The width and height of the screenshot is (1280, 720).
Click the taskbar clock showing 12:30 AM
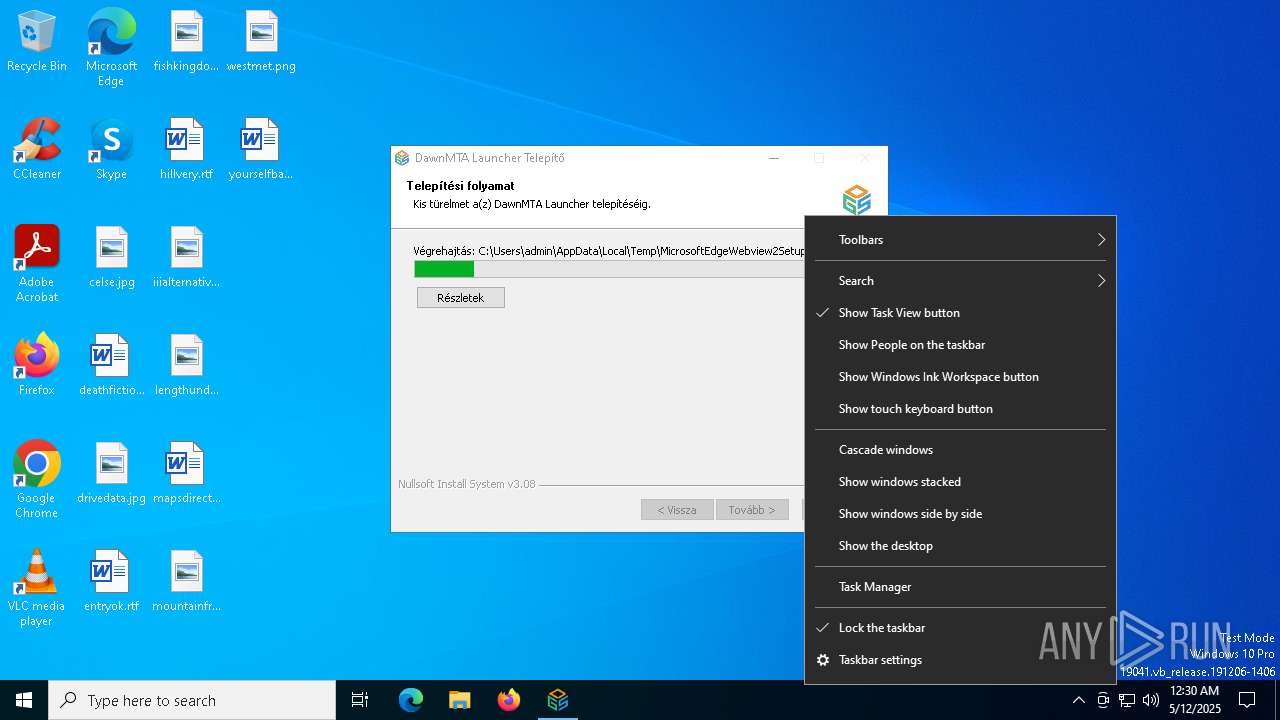click(1195, 700)
